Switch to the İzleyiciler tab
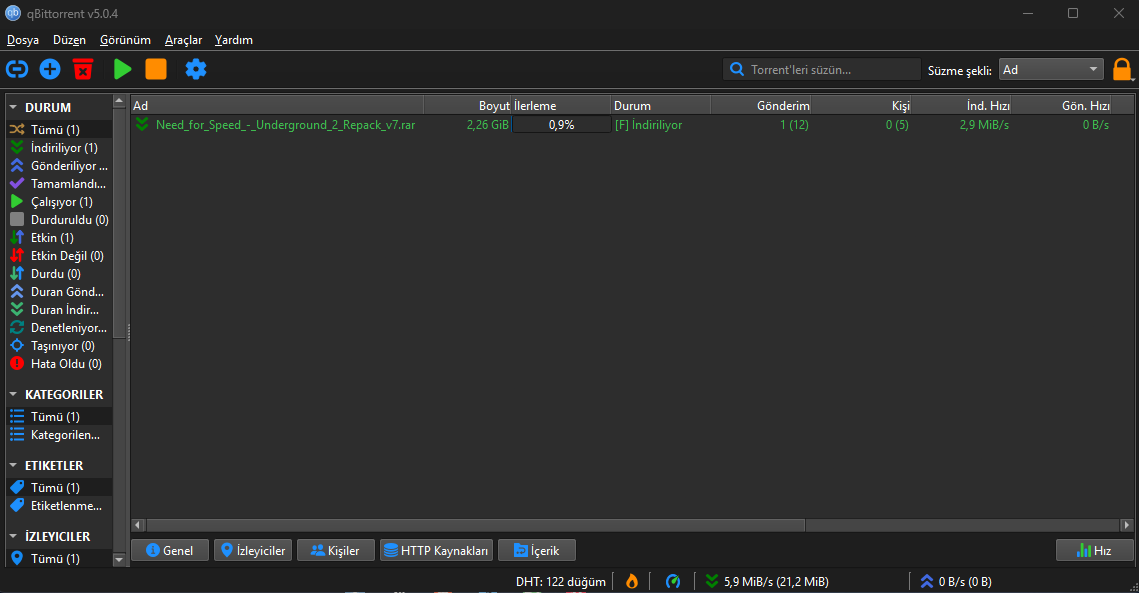Screen dimensions: 1139x593 pos(253,550)
